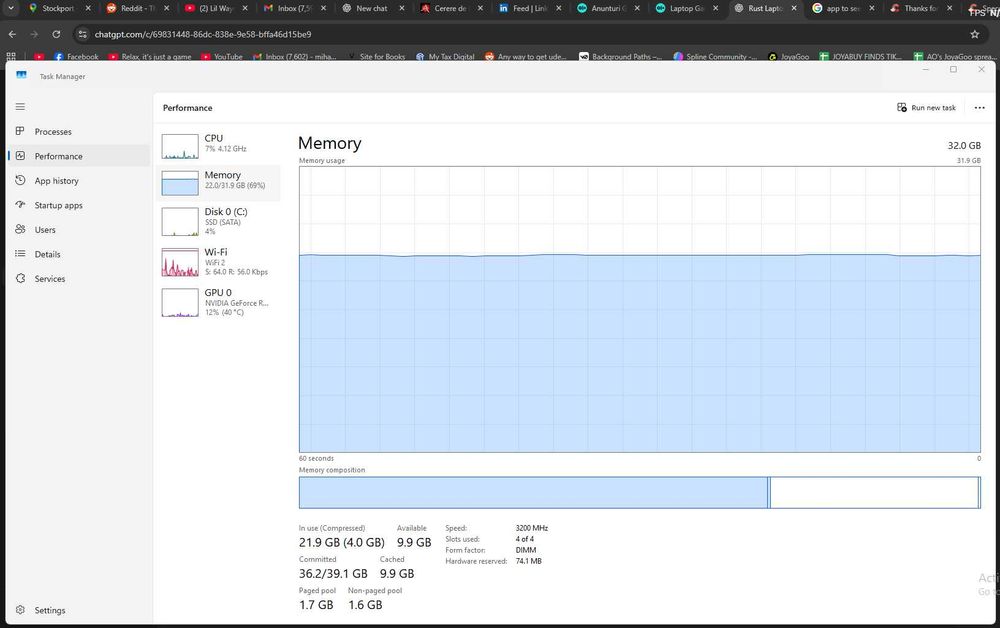Image resolution: width=1000 pixels, height=628 pixels.
Task: Open the JOYABUY FINDS TIK bookmark
Action: pos(860,57)
